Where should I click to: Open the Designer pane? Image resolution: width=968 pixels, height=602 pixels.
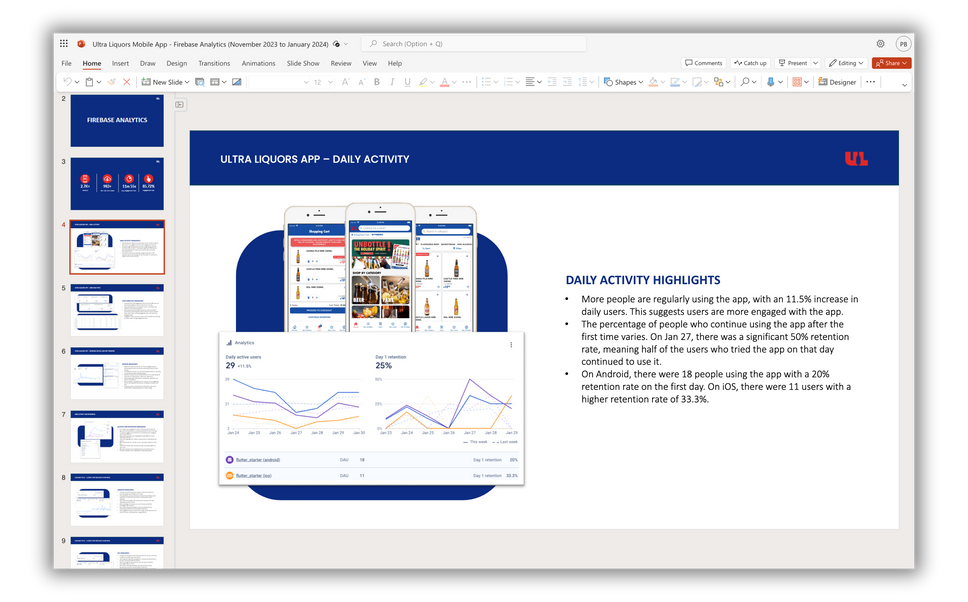coord(837,82)
